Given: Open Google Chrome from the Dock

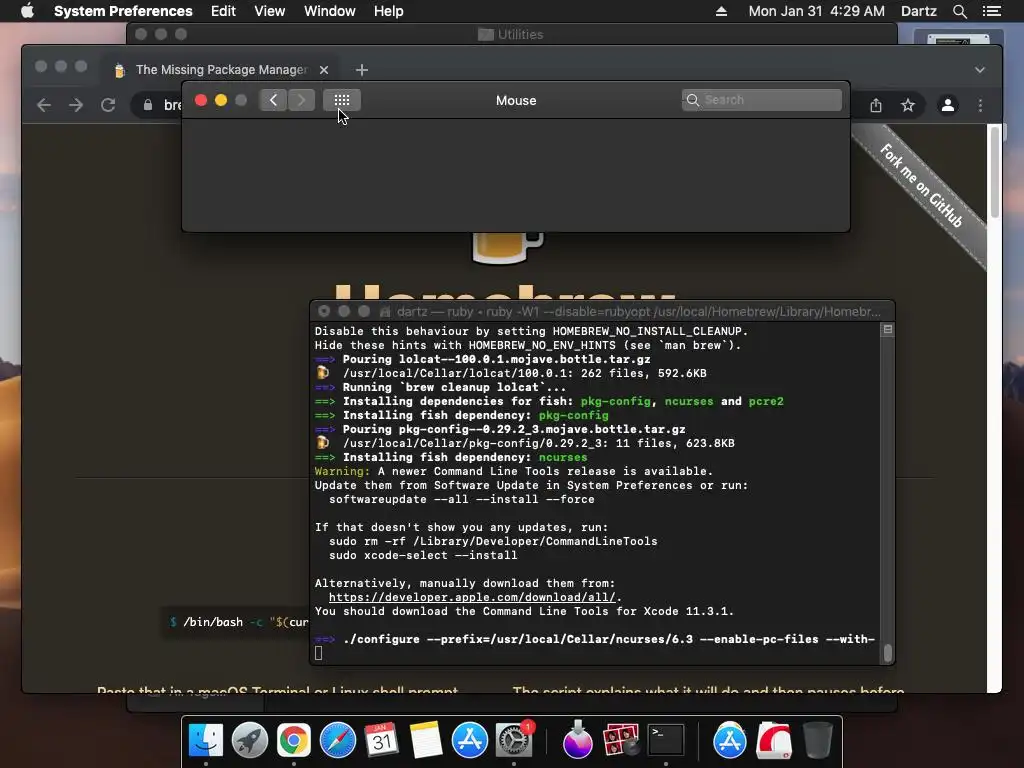Looking at the screenshot, I should [x=294, y=740].
